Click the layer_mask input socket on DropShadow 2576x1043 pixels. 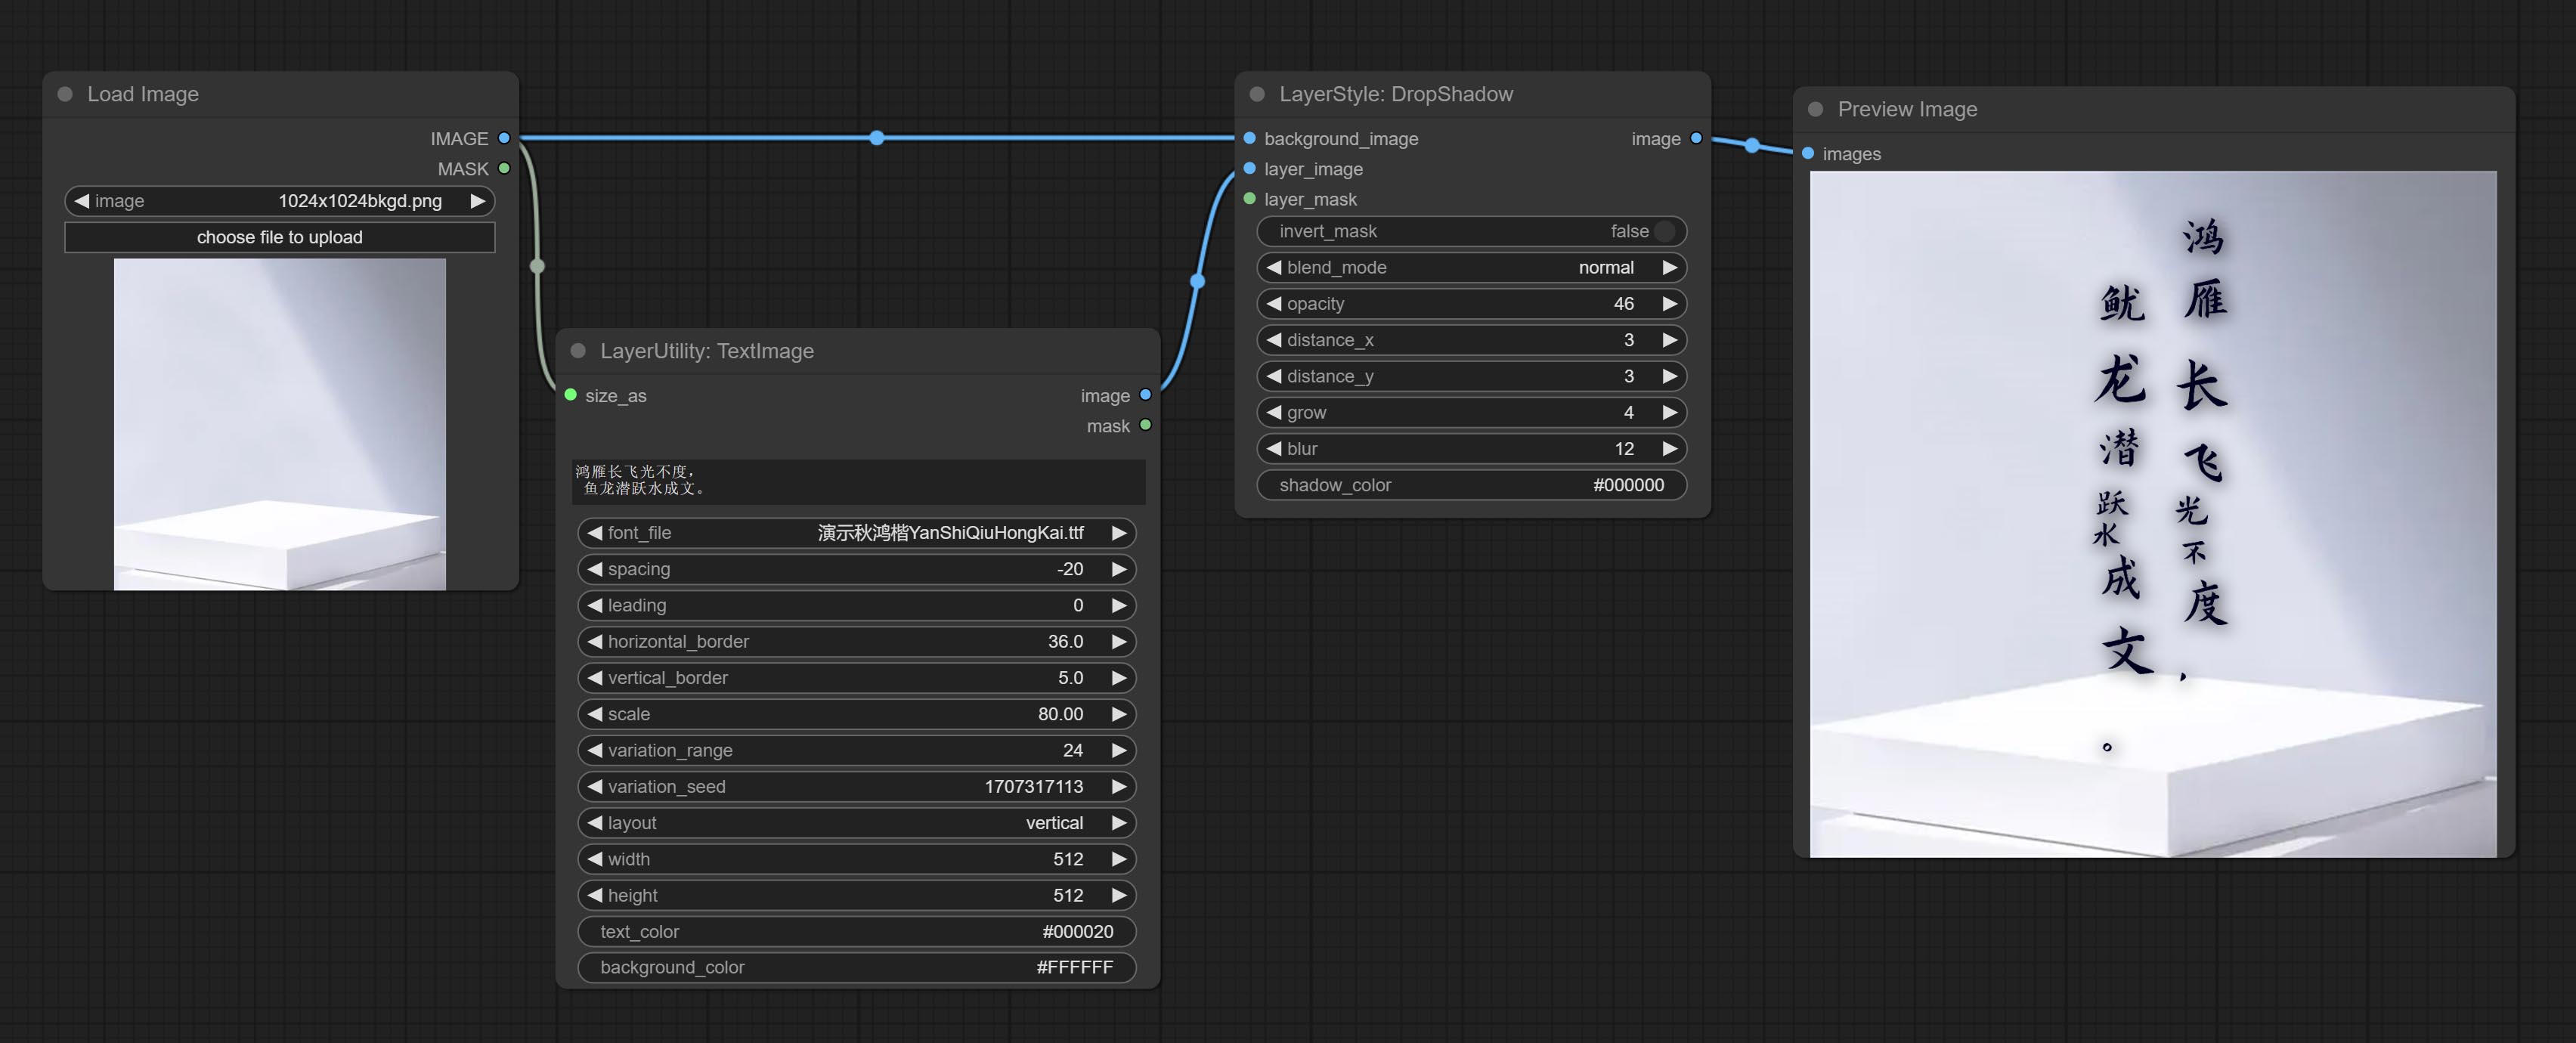point(1249,199)
